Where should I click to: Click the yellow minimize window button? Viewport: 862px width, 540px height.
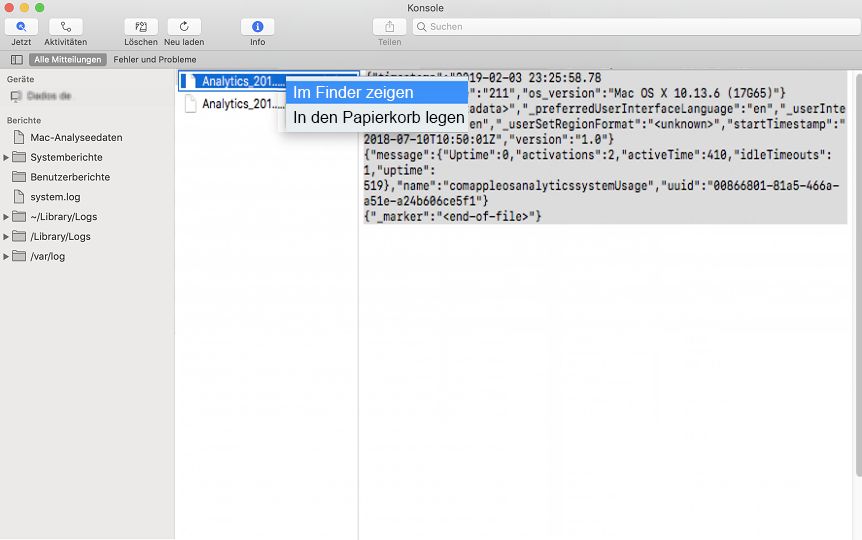(x=24, y=8)
